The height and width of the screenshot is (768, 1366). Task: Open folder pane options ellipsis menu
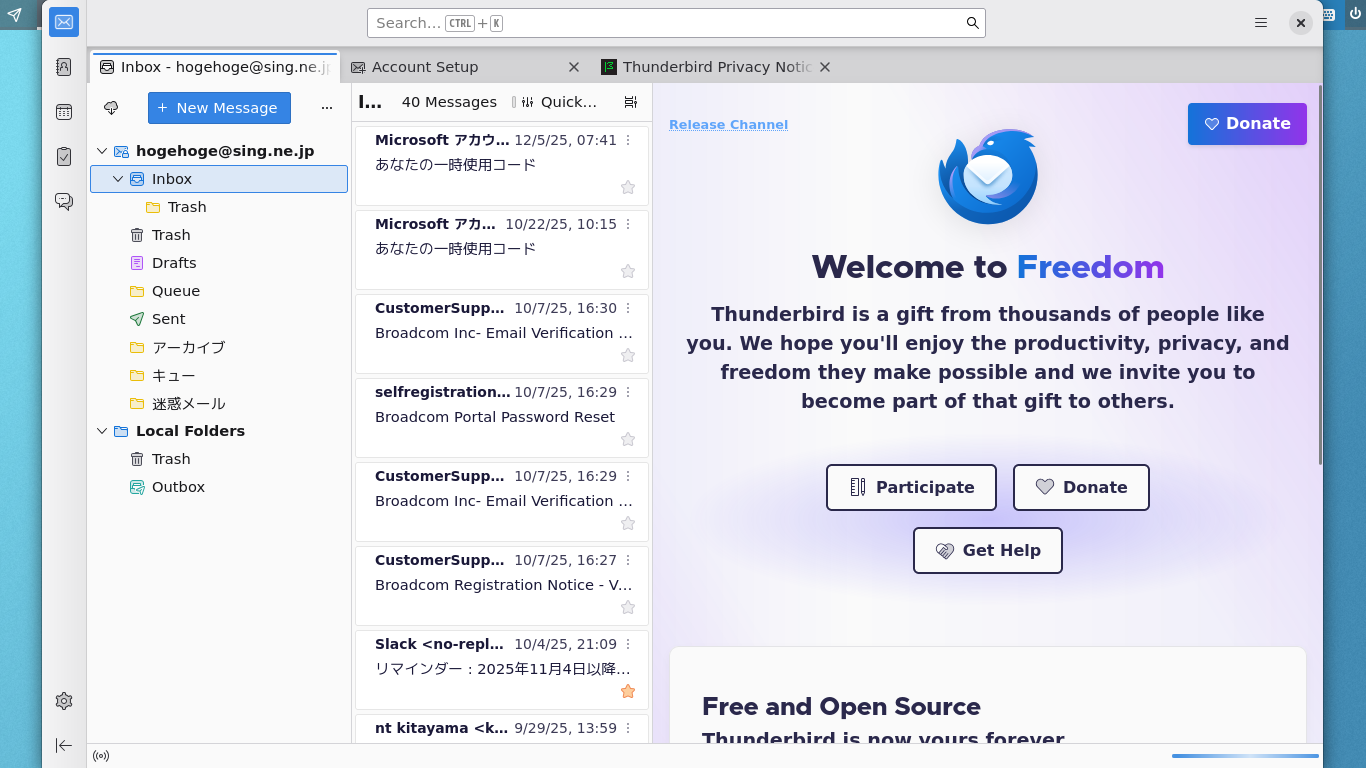(327, 108)
